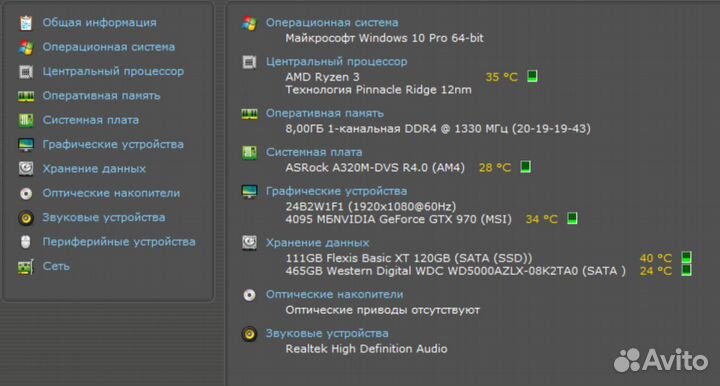The image size is (720, 386).
Task: Click the Хранение данных heading link in summary
Action: coord(317,243)
